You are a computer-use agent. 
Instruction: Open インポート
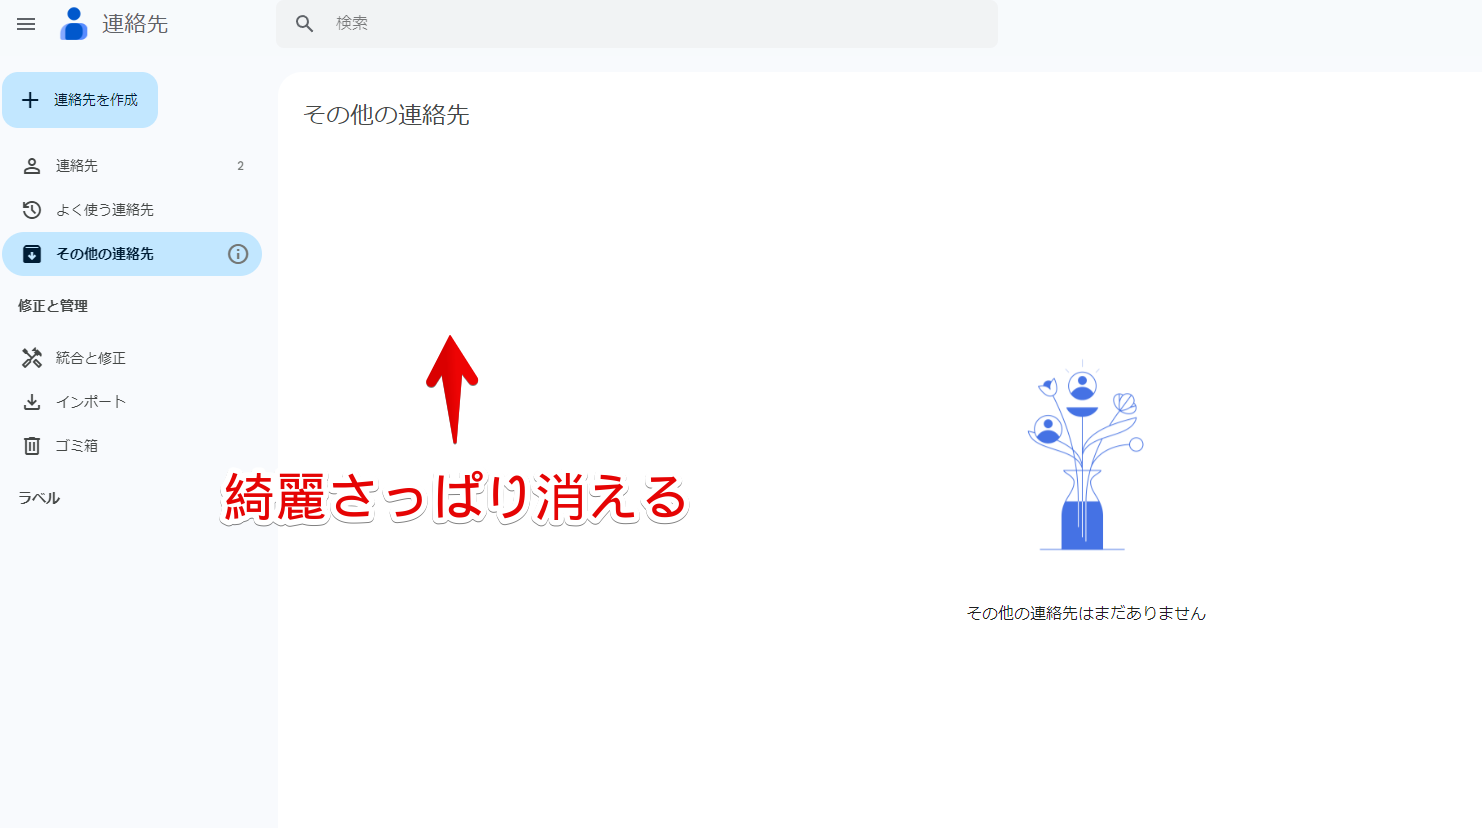132,402
